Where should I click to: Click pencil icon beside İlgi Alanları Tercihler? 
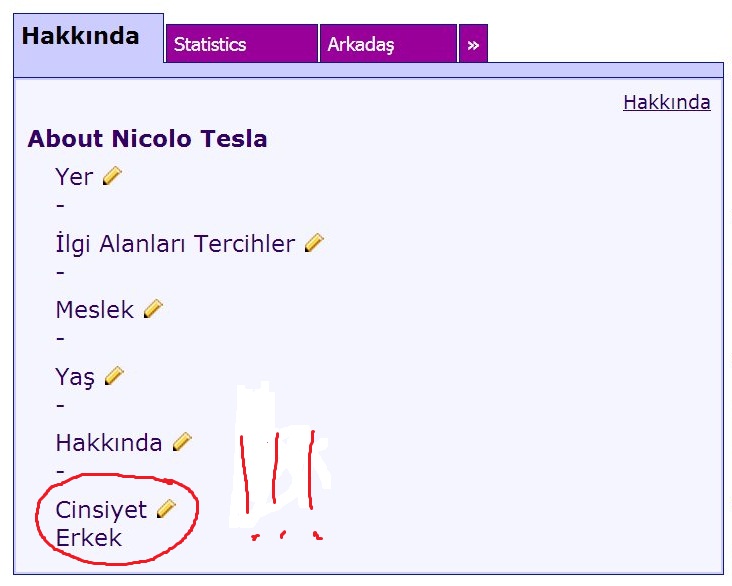pos(314,243)
